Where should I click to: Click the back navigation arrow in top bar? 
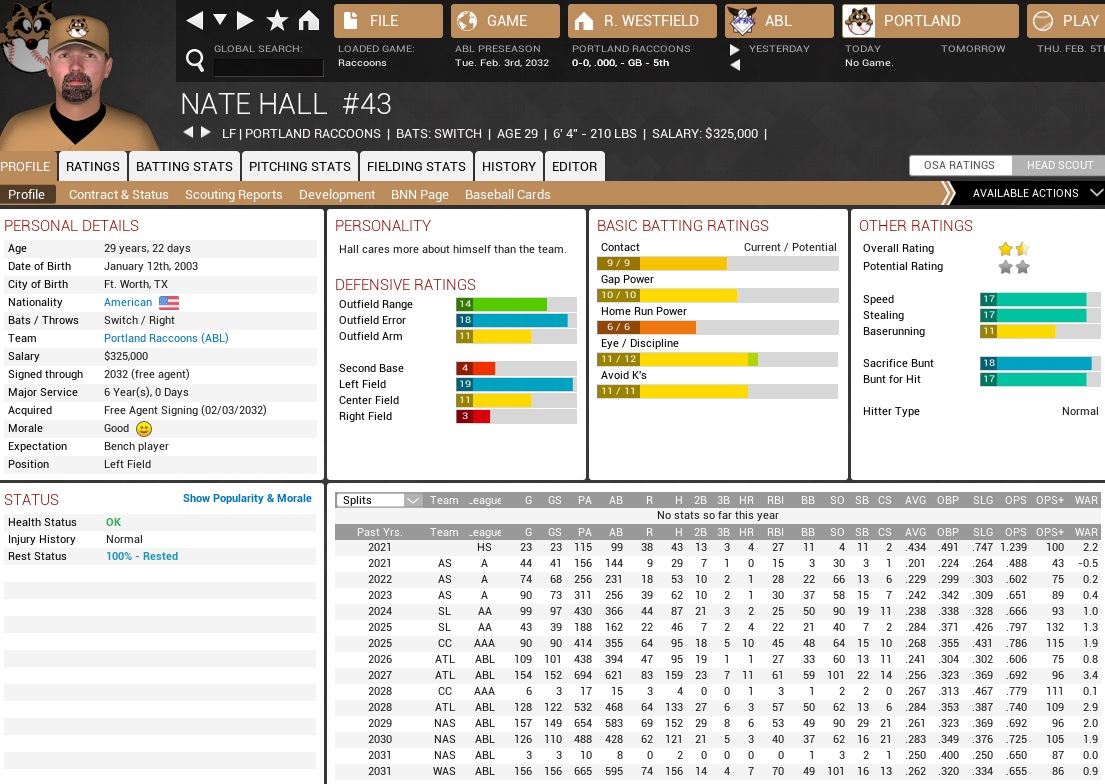coord(195,21)
